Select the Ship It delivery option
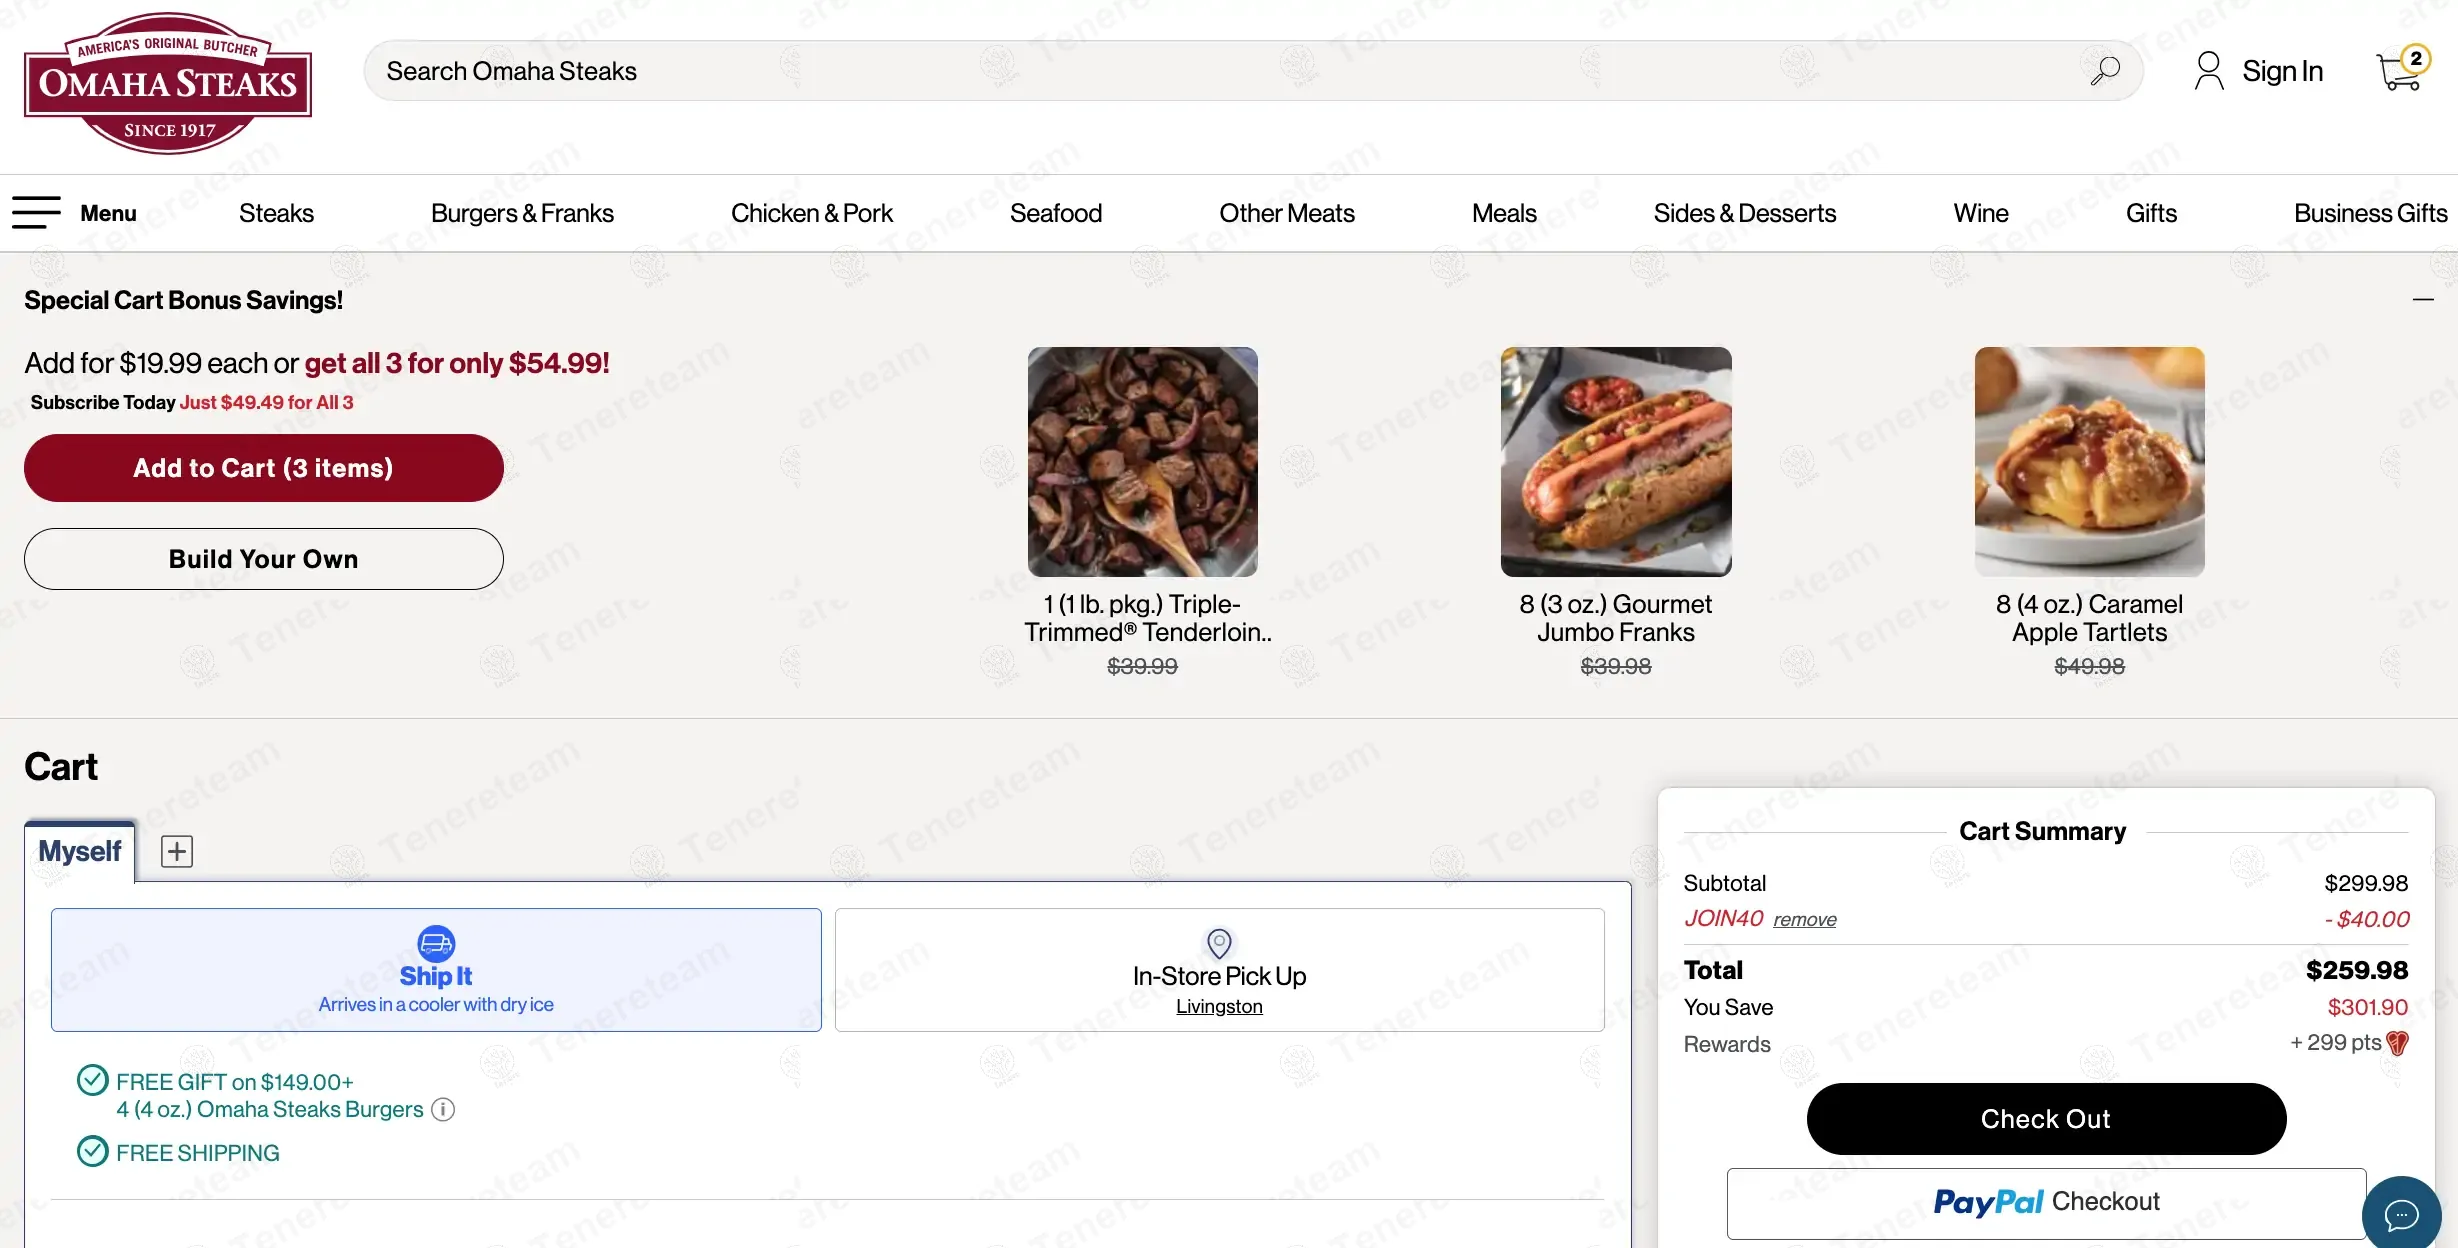Viewport: 2458px width, 1248px height. point(436,970)
